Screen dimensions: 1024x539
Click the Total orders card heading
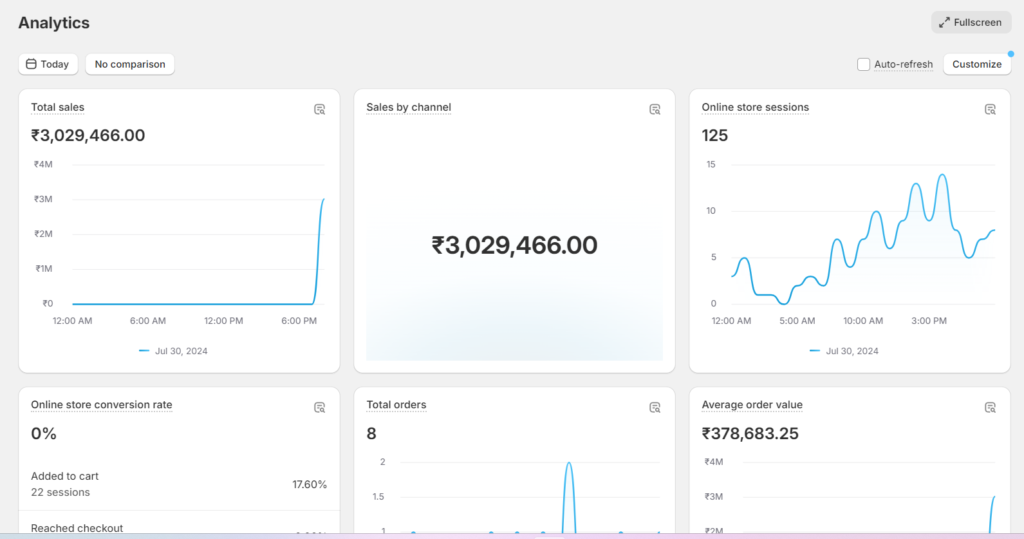396,405
